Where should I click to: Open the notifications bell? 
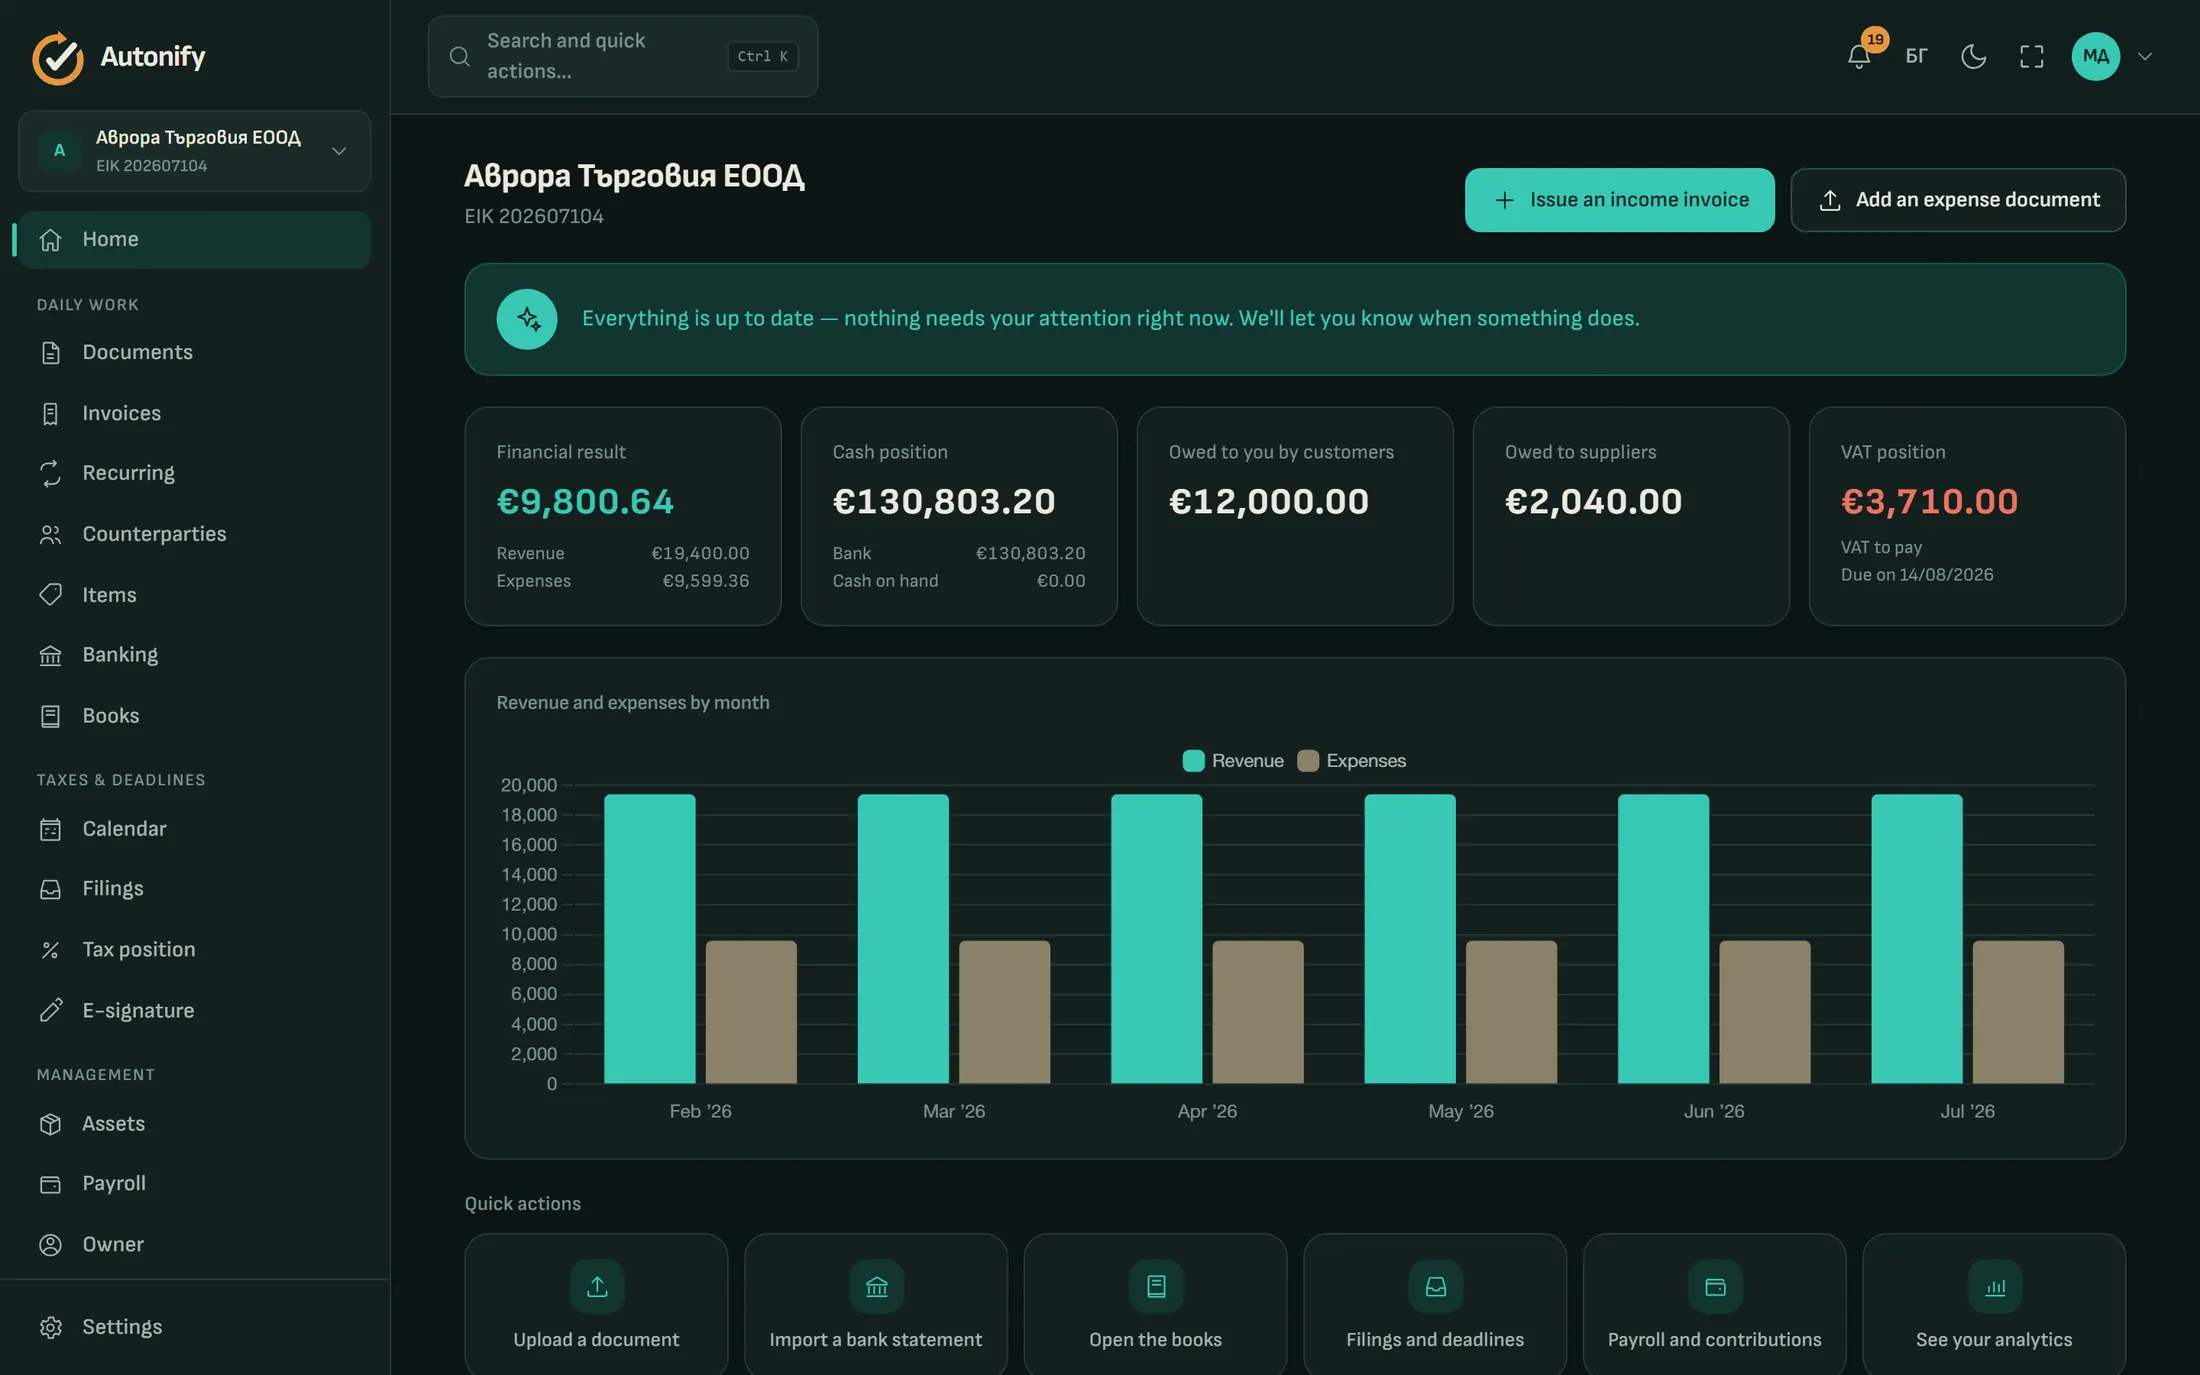[x=1859, y=56]
